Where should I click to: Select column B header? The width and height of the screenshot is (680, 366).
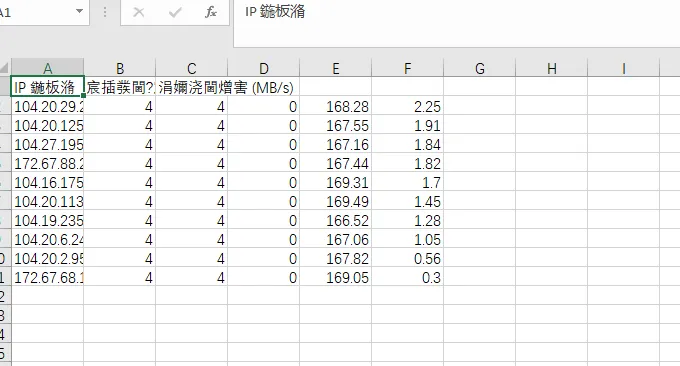coord(120,68)
